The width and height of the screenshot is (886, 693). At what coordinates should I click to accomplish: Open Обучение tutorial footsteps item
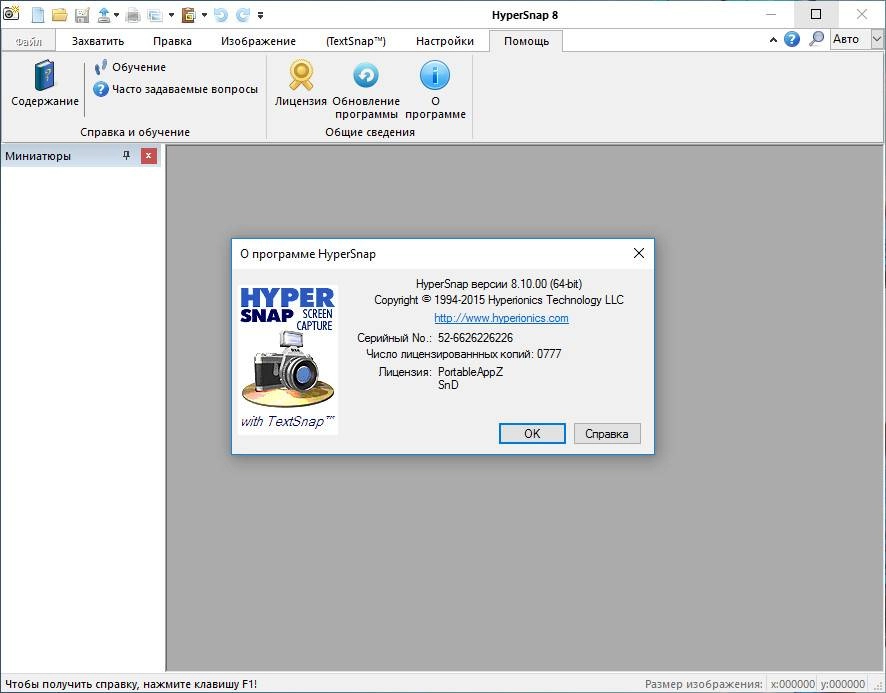tap(131, 67)
